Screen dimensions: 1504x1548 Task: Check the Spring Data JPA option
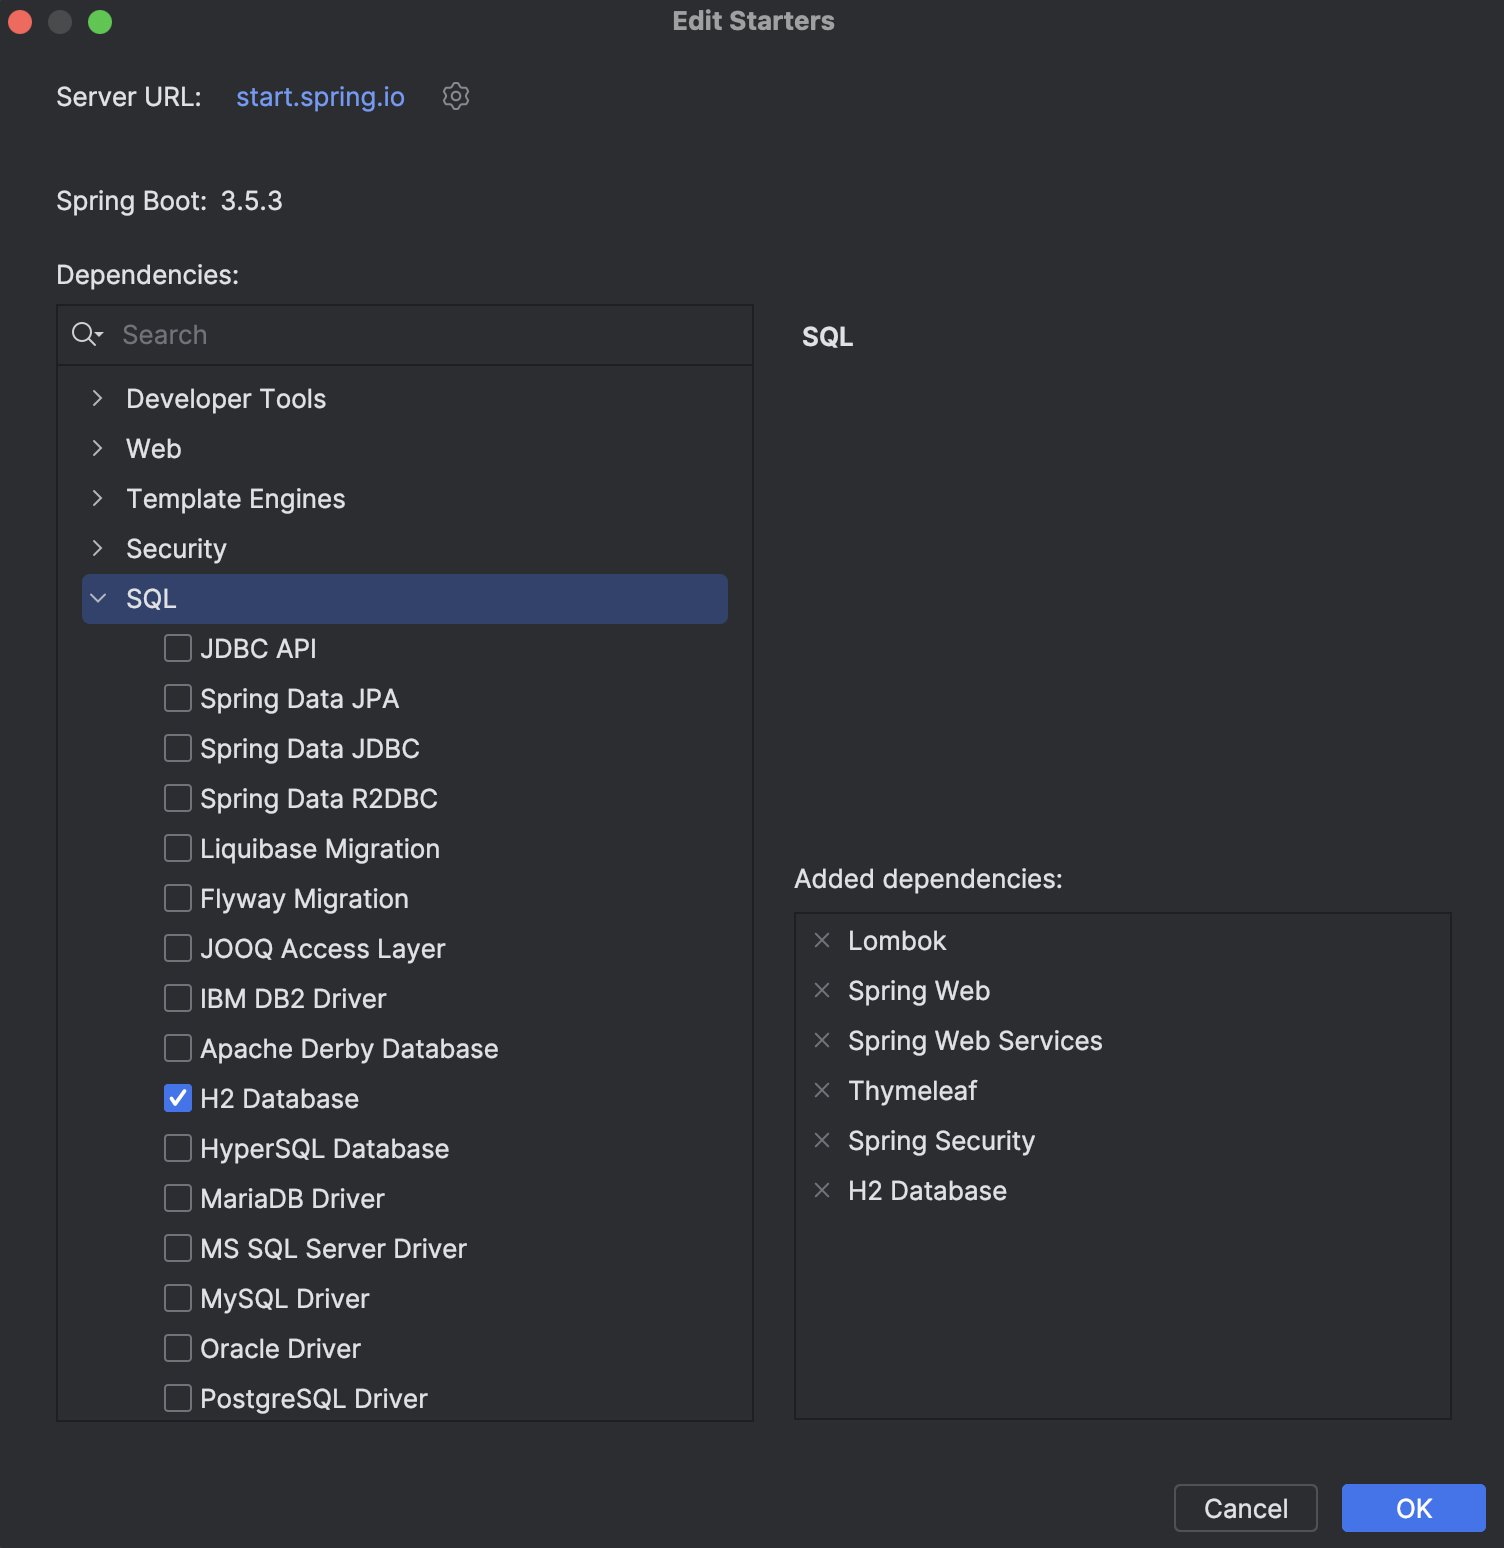coord(178,698)
